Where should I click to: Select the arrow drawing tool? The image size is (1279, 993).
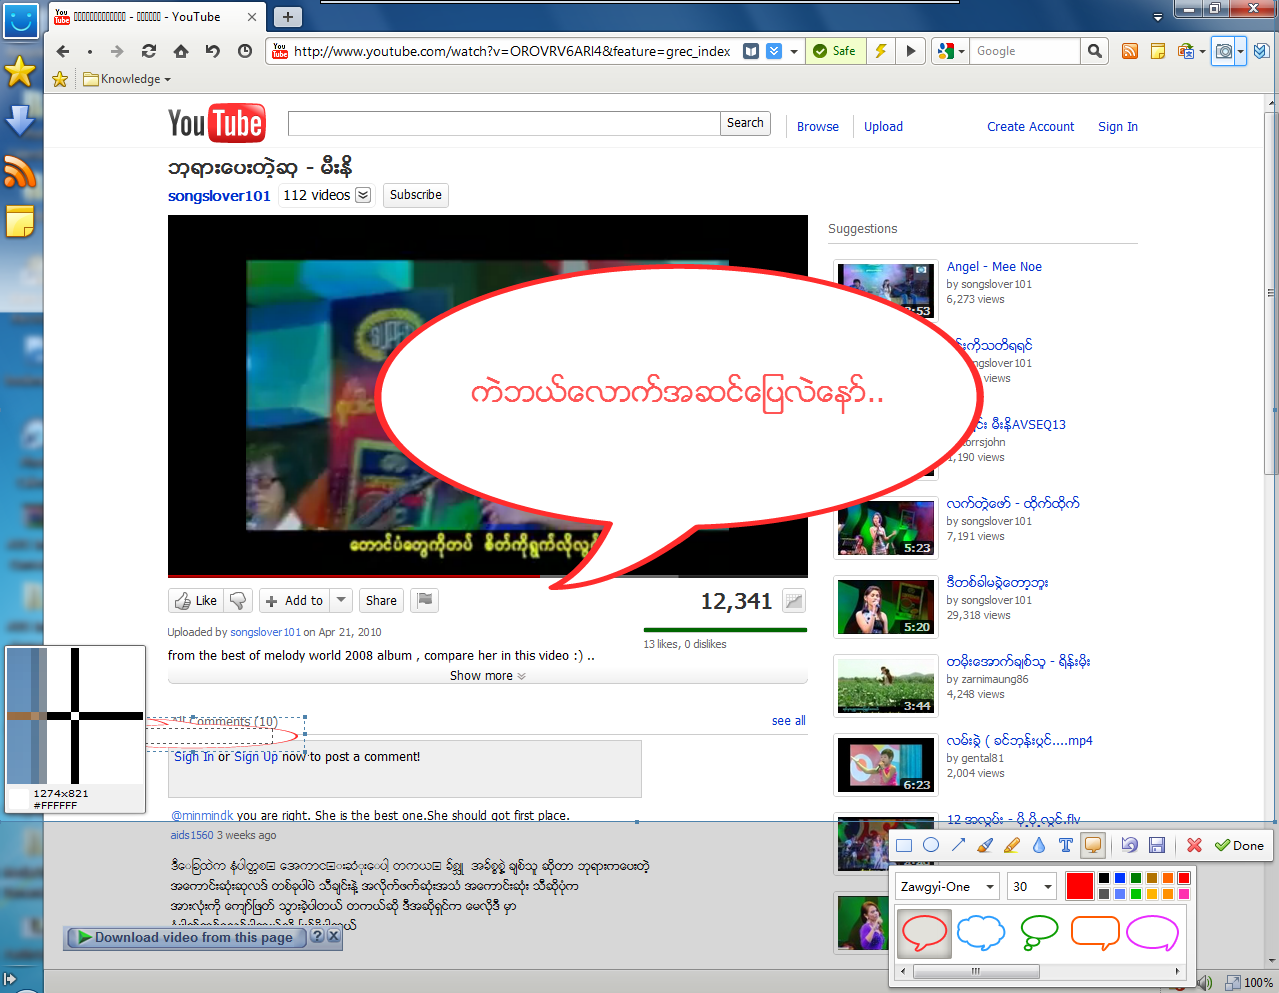(958, 845)
